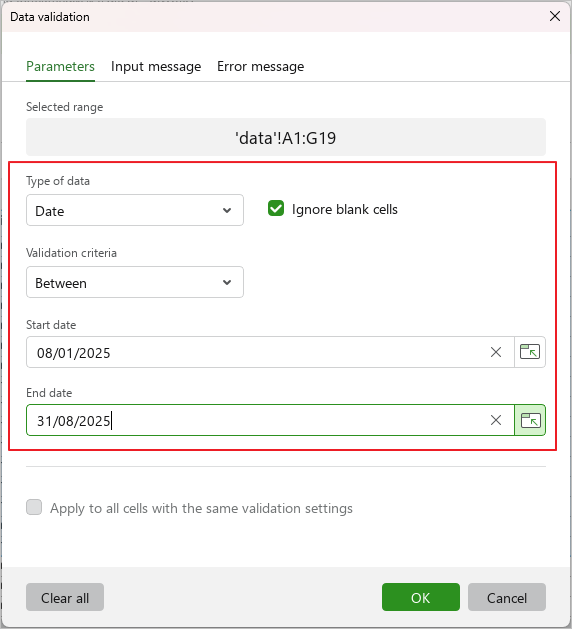Open the Validation criteria dropdown
The height and width of the screenshot is (629, 572).
[135, 282]
